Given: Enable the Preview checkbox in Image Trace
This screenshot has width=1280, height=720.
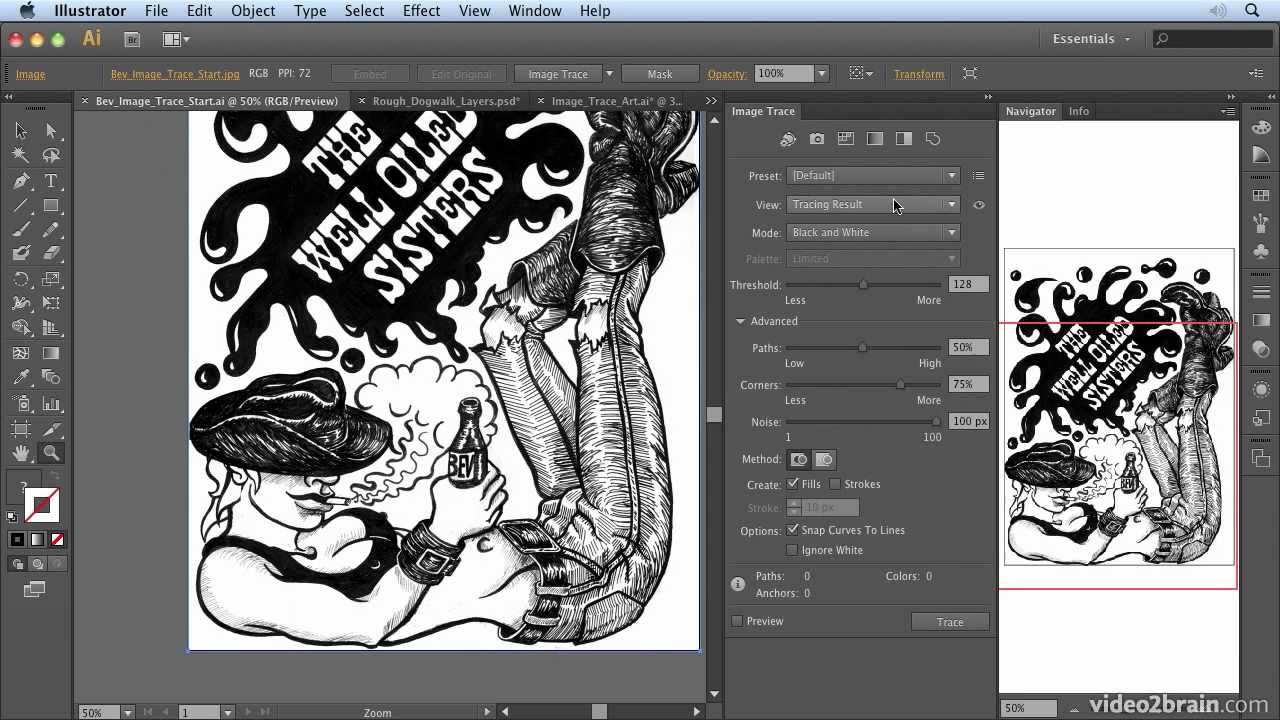Looking at the screenshot, I should tap(737, 620).
